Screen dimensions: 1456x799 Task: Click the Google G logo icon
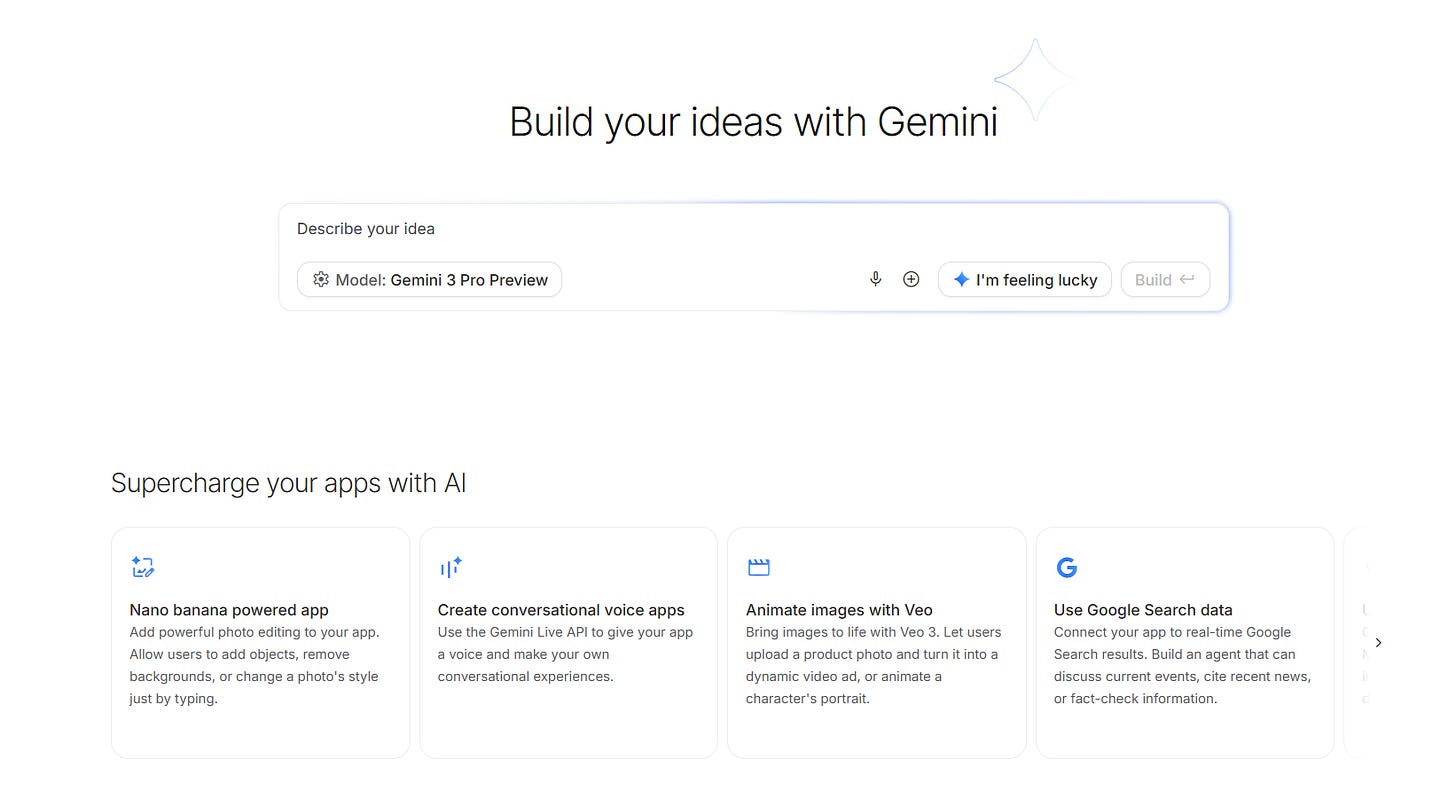coord(1067,568)
